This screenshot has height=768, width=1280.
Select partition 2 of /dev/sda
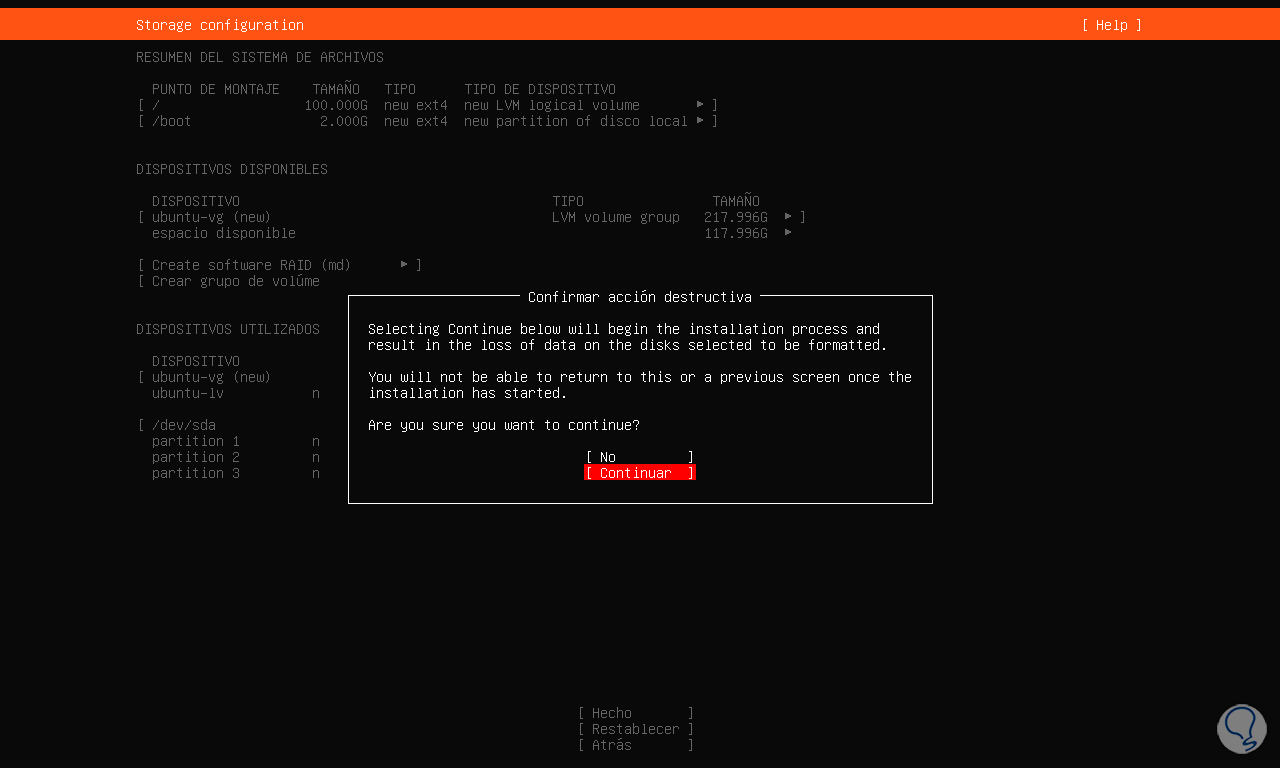pyautogui.click(x=196, y=457)
